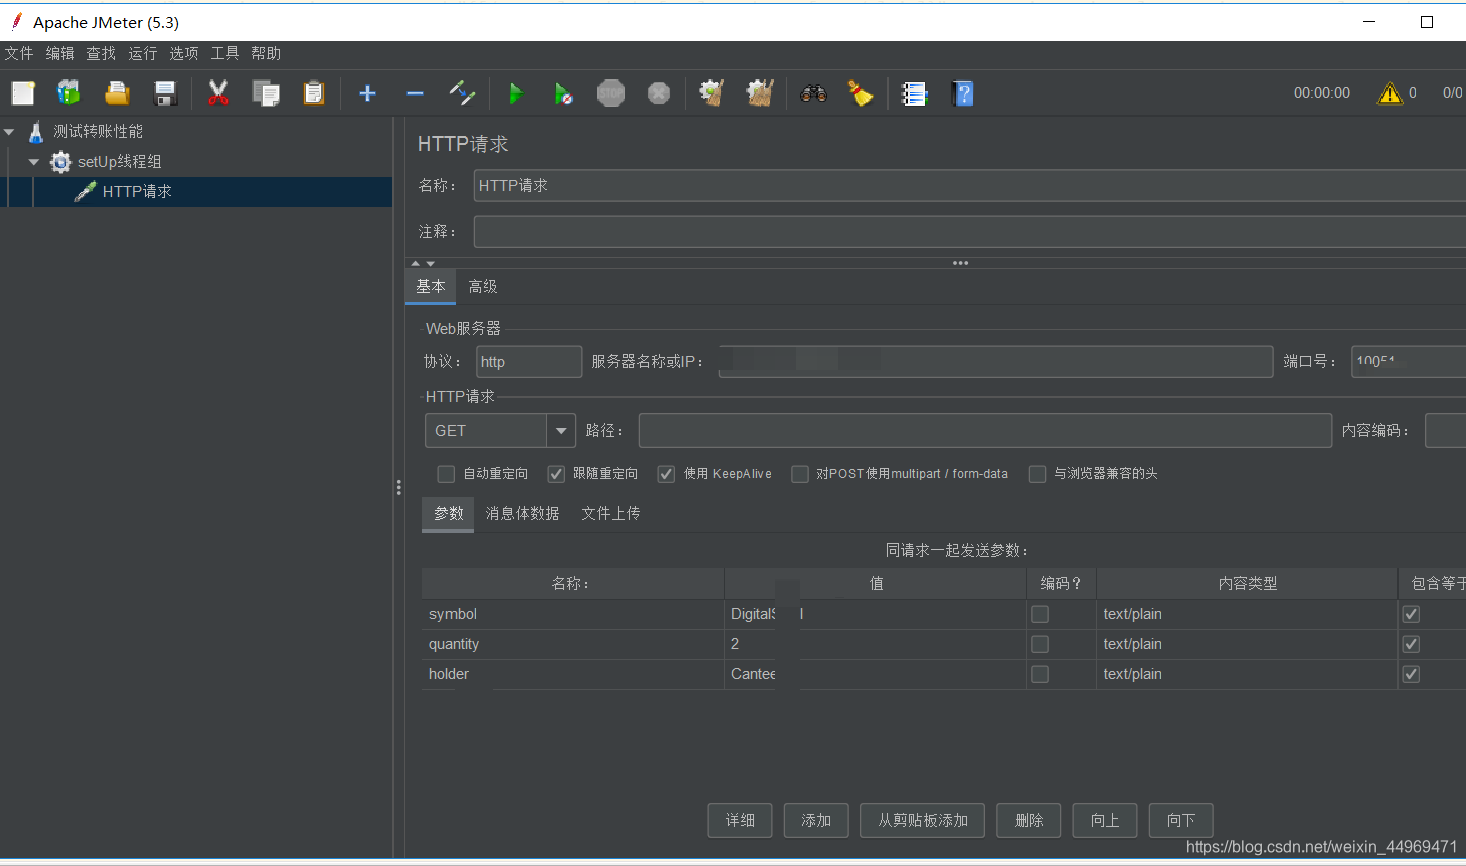Switch to the 文件上传 tab
The width and height of the screenshot is (1466, 866).
coord(611,513)
